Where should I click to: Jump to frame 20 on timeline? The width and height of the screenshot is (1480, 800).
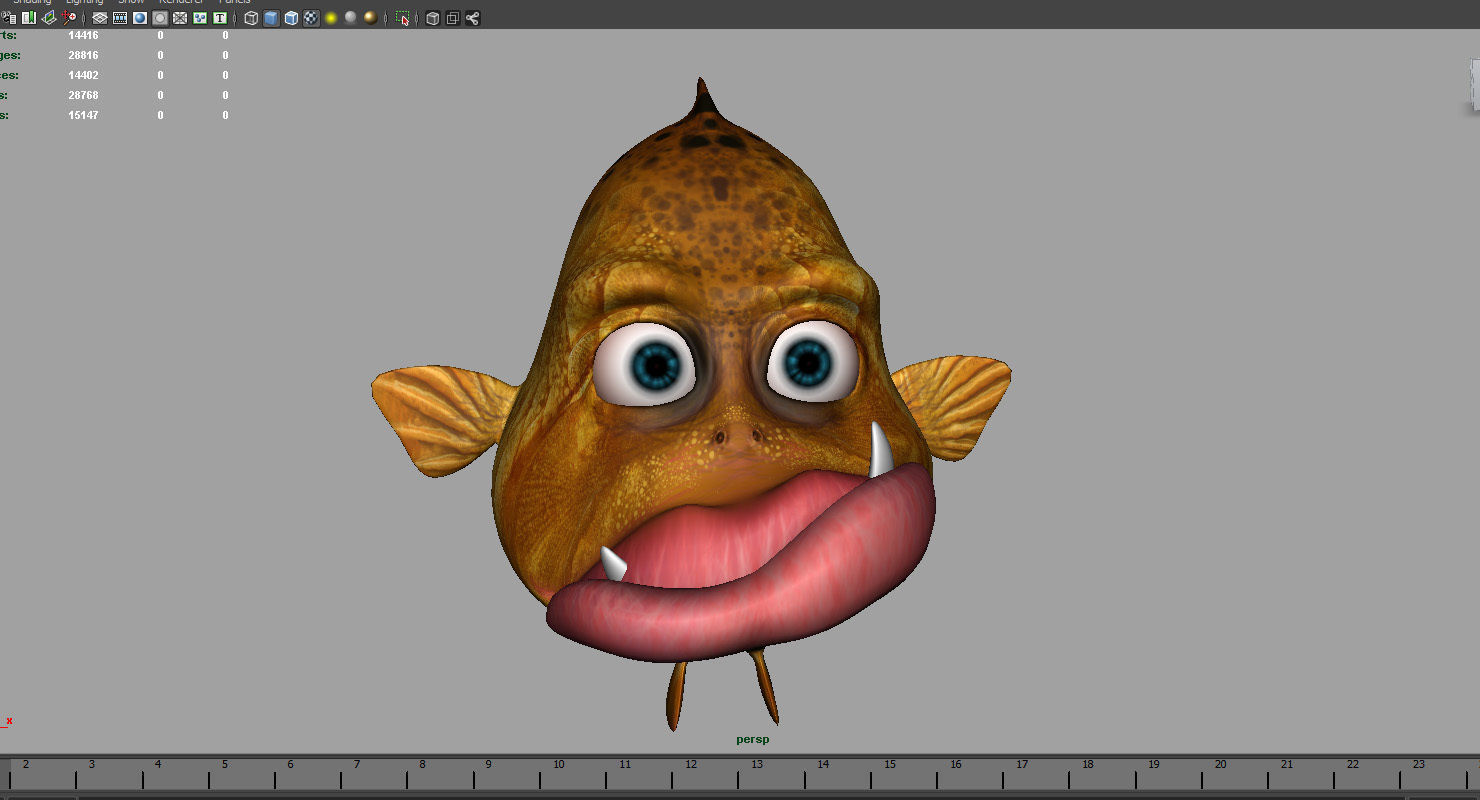pyautogui.click(x=1220, y=765)
